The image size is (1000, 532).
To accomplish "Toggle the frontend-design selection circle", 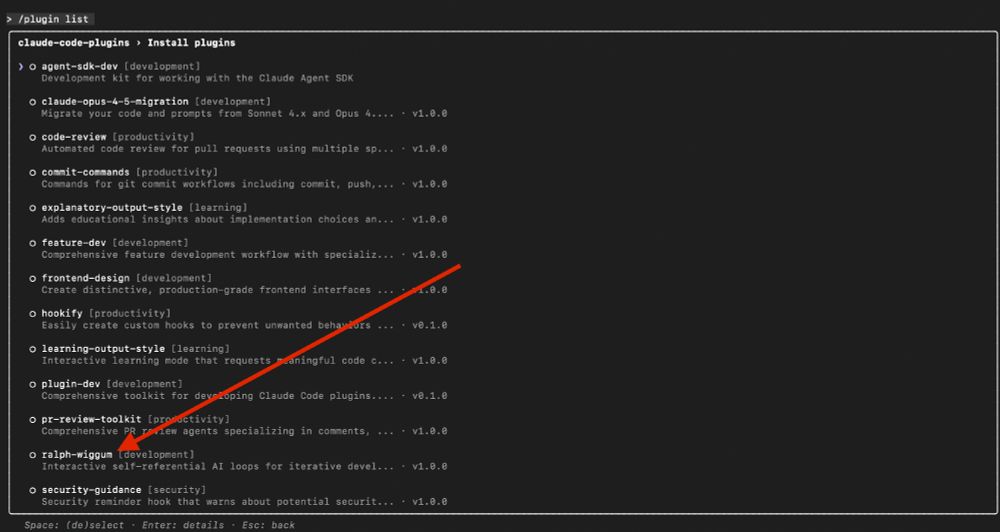I will pos(33,279).
